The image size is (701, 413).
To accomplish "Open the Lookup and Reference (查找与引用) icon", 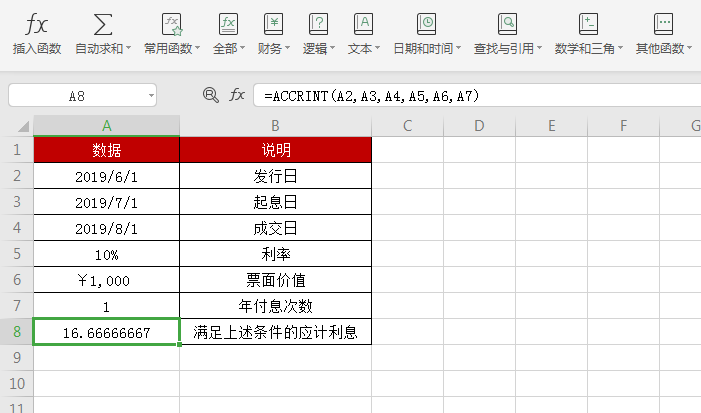I will (507, 24).
